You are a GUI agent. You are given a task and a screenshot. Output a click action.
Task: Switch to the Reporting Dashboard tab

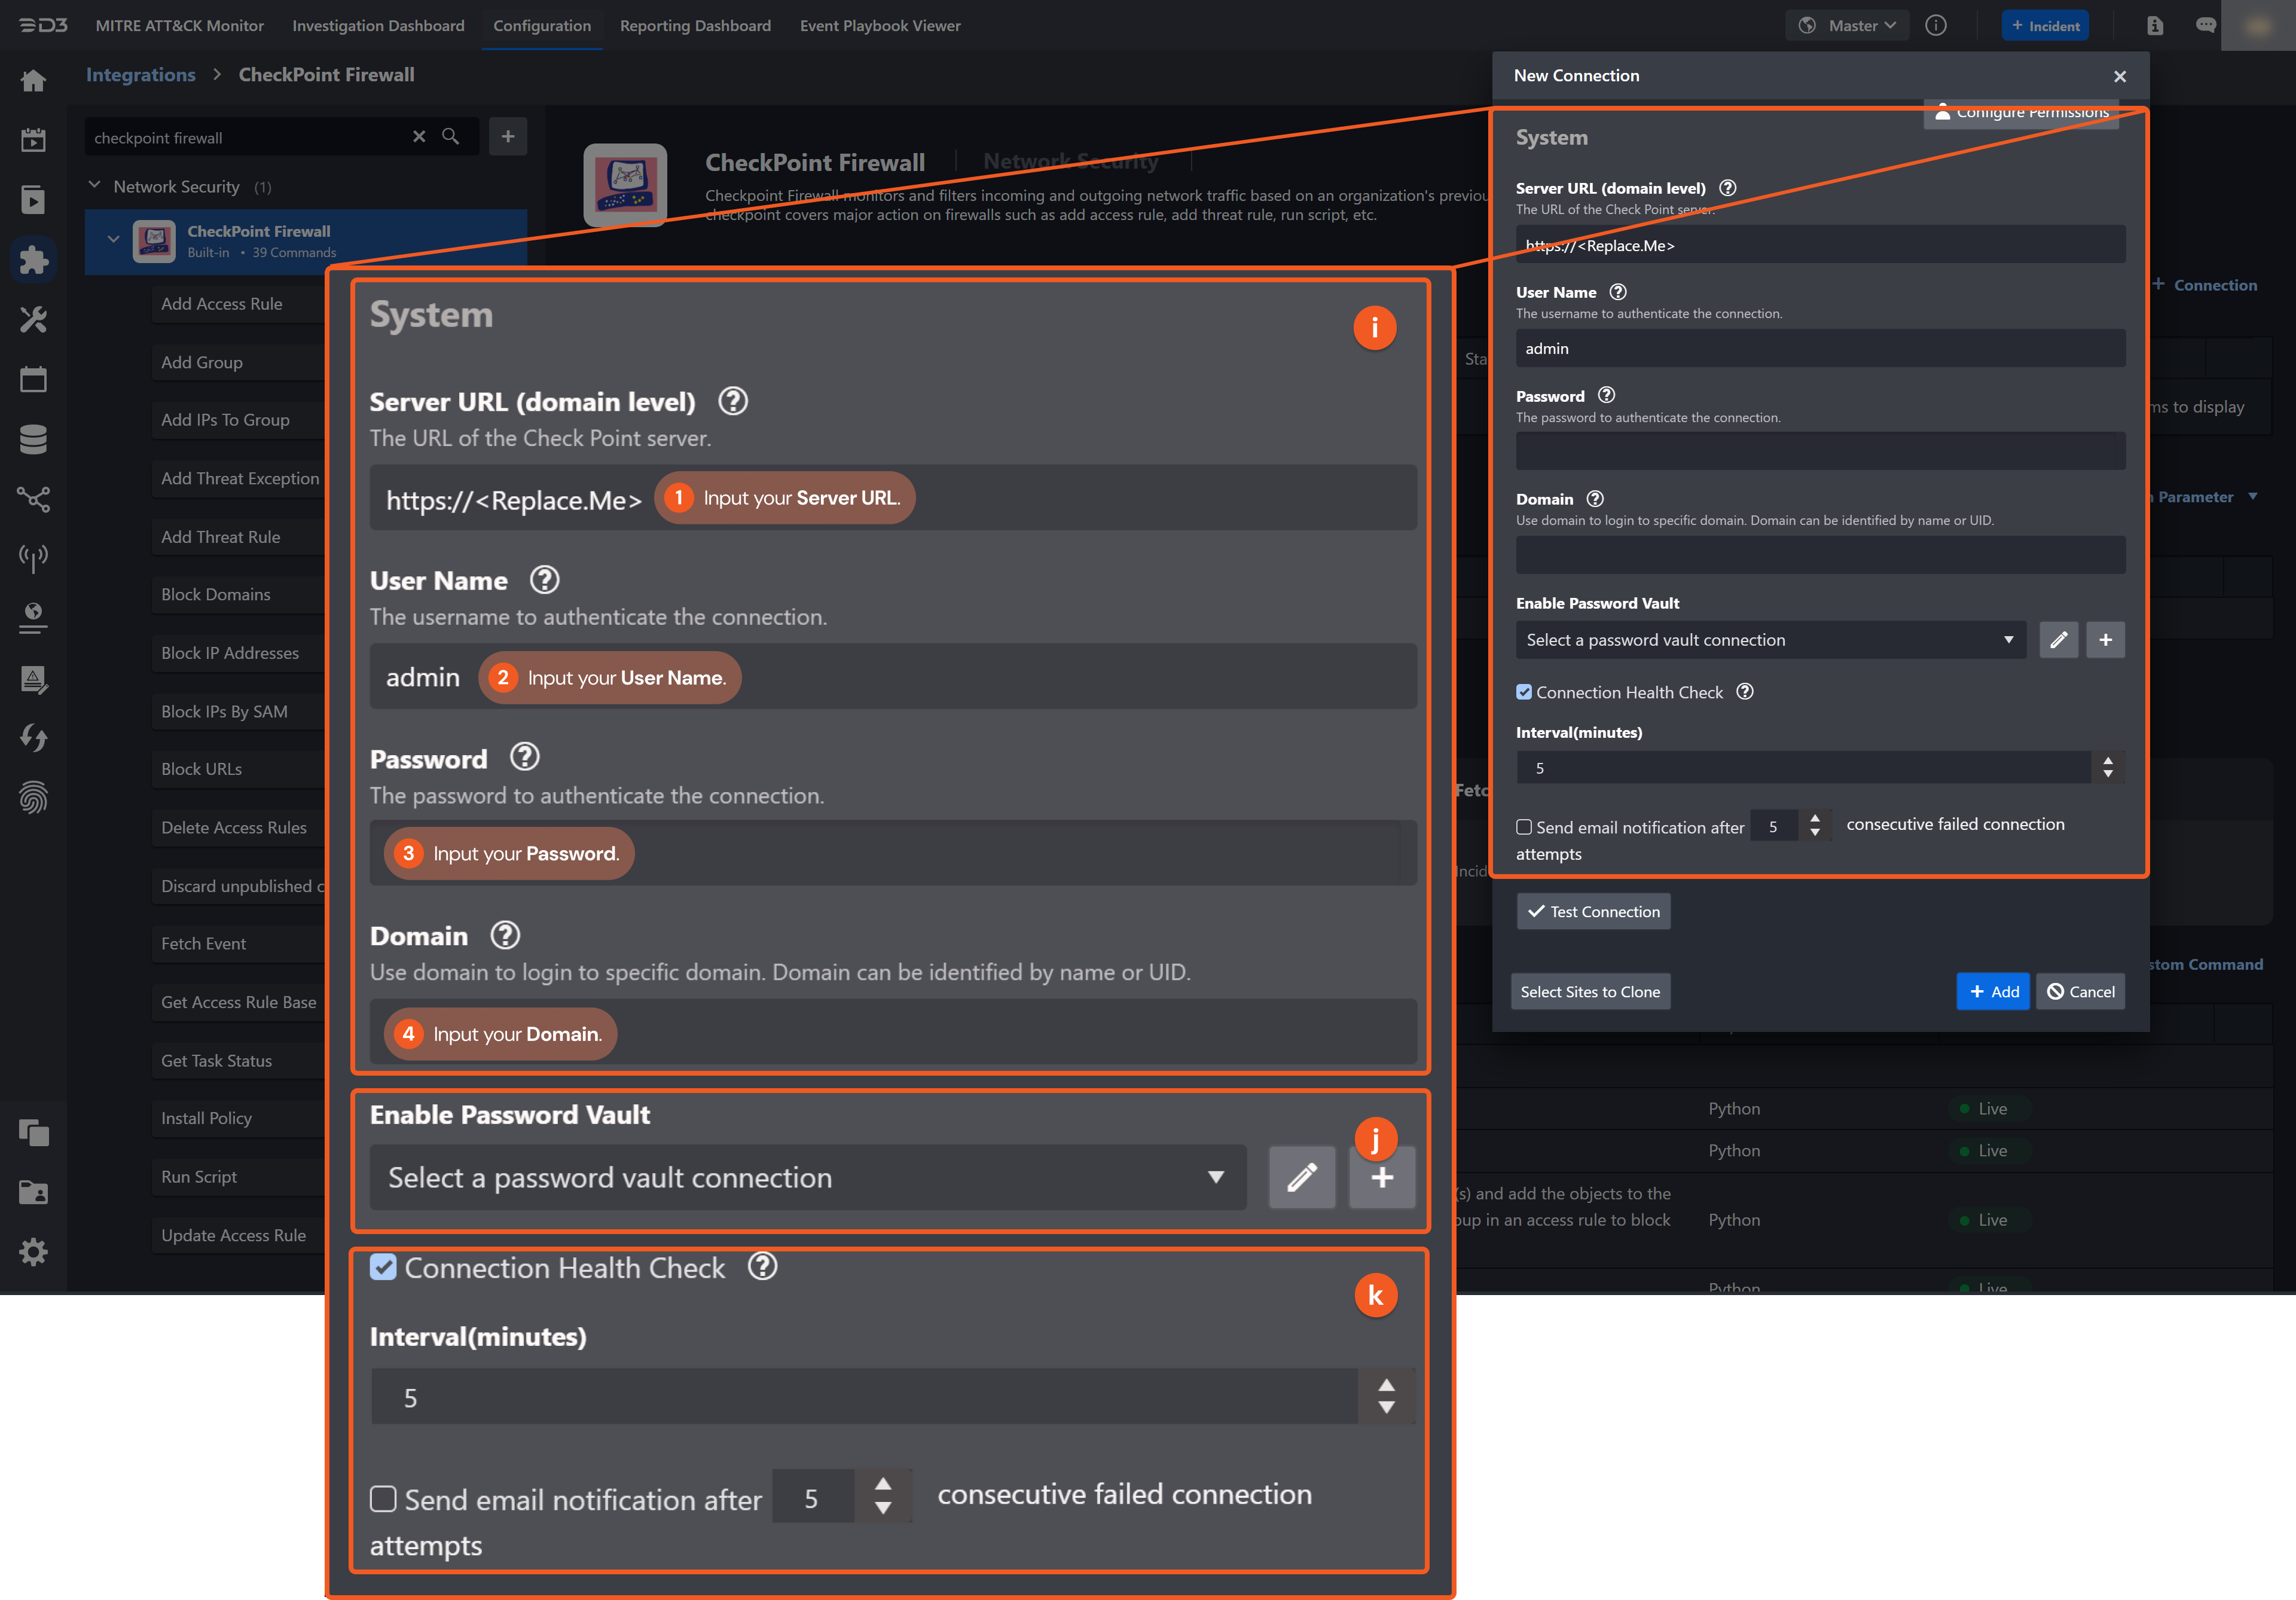(695, 25)
